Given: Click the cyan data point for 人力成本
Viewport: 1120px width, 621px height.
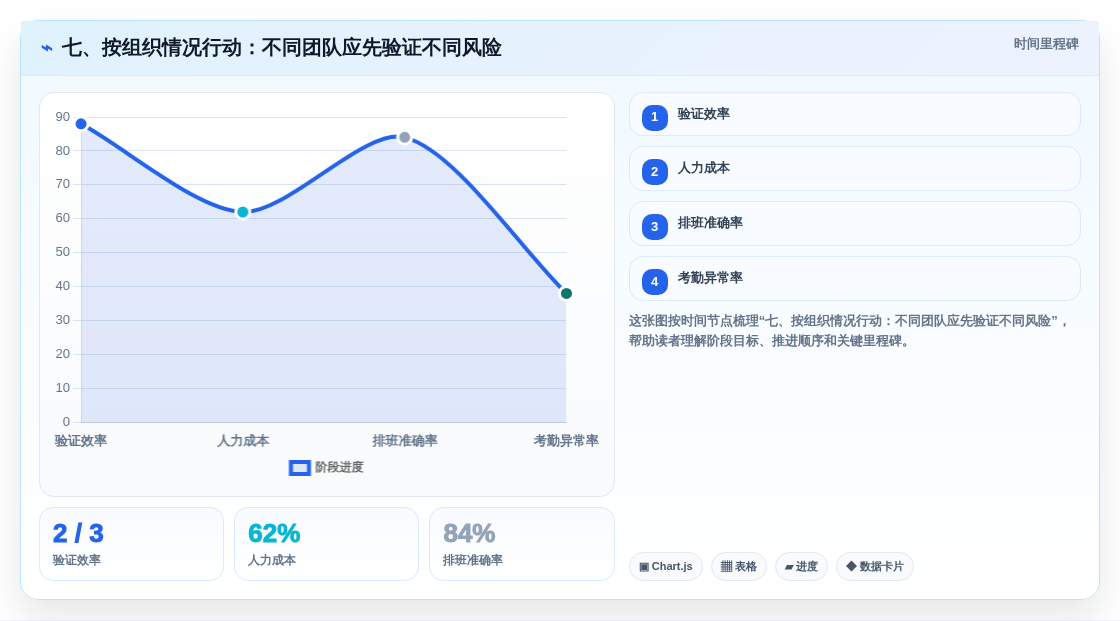Looking at the screenshot, I should (x=243, y=212).
